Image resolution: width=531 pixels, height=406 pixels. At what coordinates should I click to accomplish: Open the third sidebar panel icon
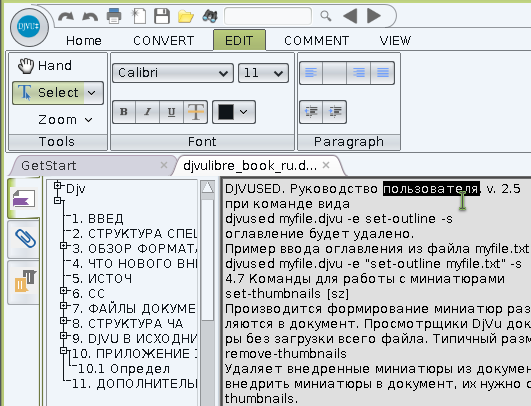pyautogui.click(x=25, y=282)
